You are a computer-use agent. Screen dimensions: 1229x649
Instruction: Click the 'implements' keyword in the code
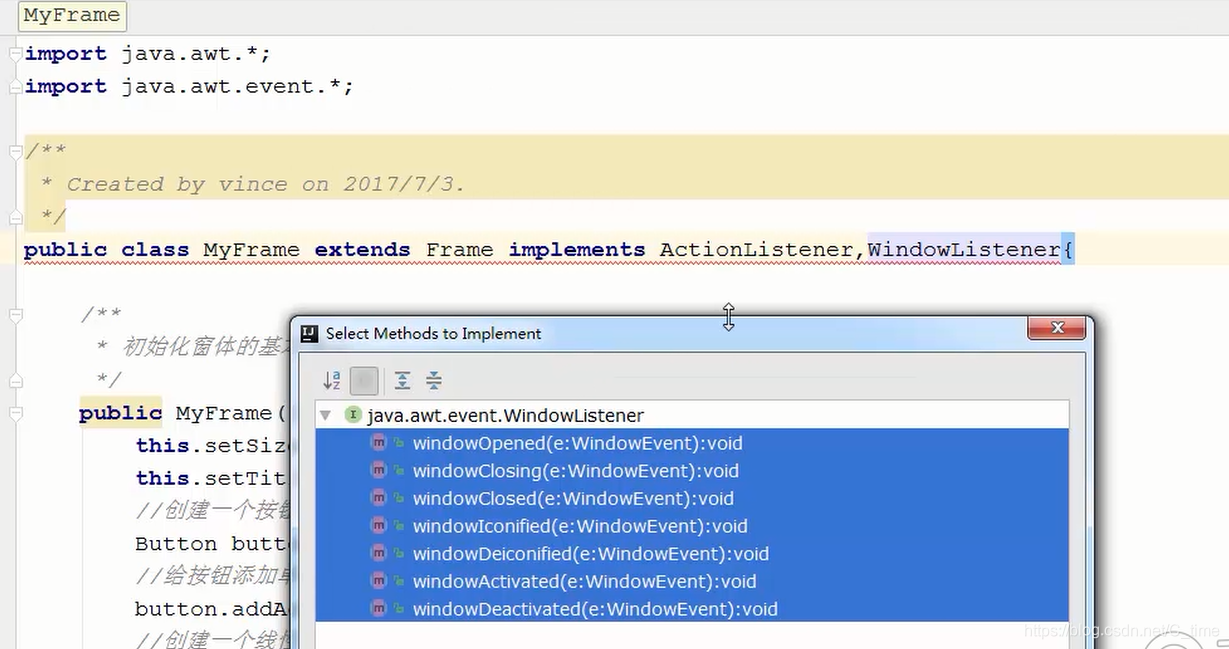[577, 249]
